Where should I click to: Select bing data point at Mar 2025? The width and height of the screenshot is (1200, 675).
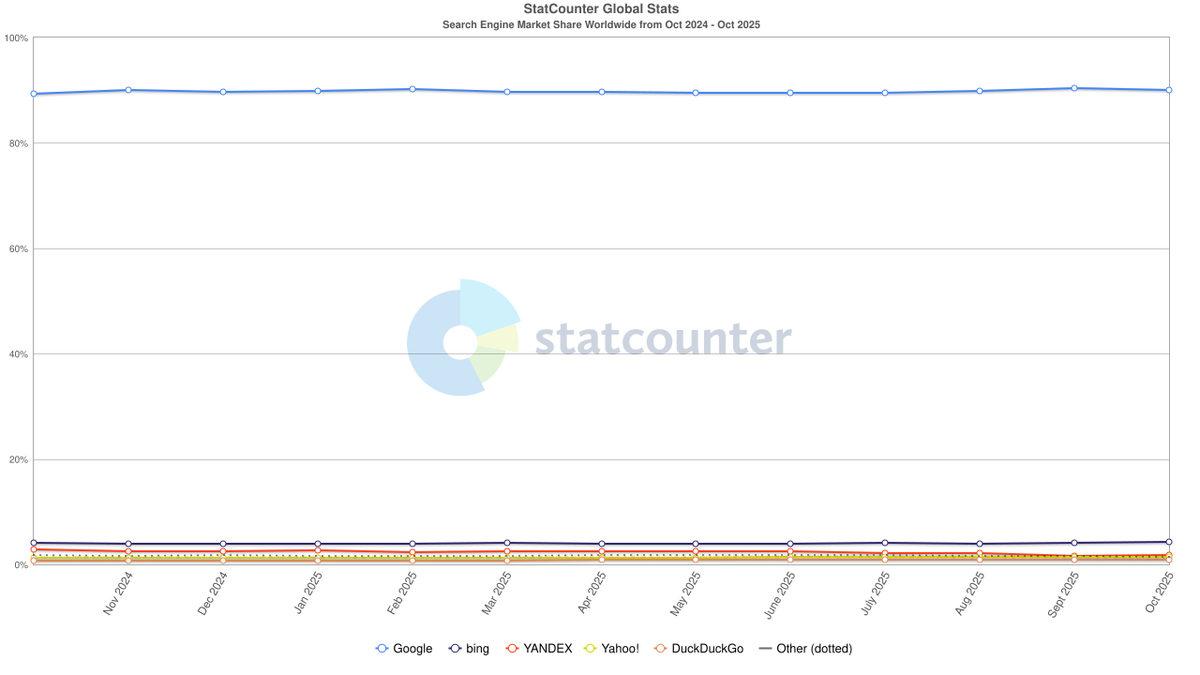point(507,543)
